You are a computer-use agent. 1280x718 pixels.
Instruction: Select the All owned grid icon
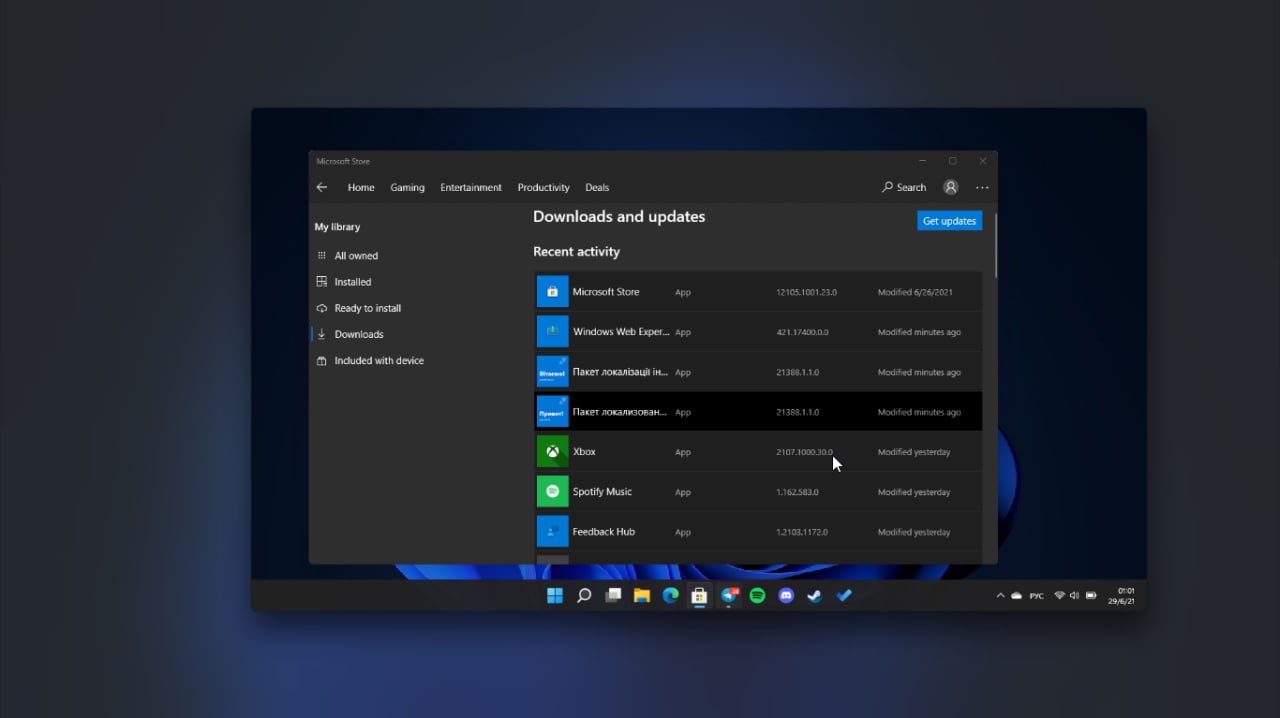pyautogui.click(x=322, y=256)
